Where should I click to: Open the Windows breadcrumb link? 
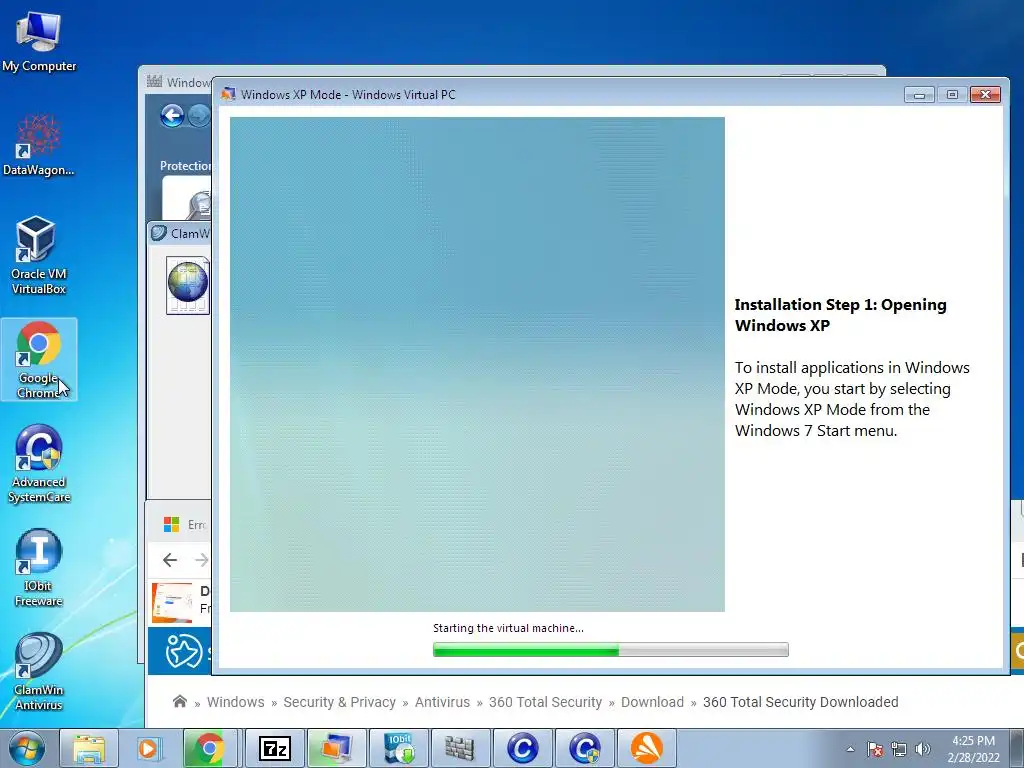point(236,702)
